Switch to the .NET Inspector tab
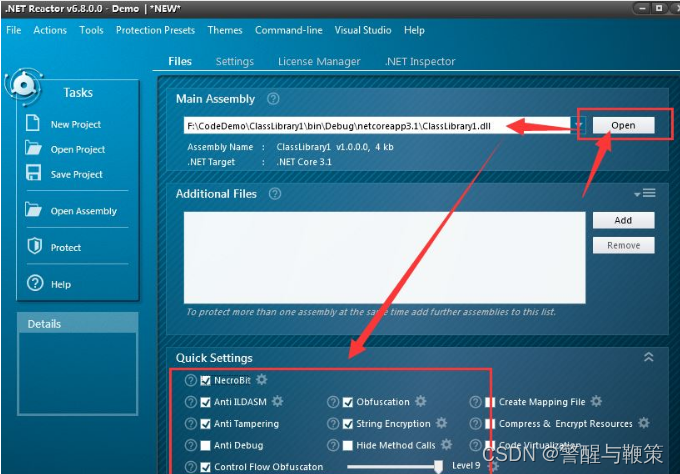Viewport: 680px width, 474px height. (x=420, y=61)
